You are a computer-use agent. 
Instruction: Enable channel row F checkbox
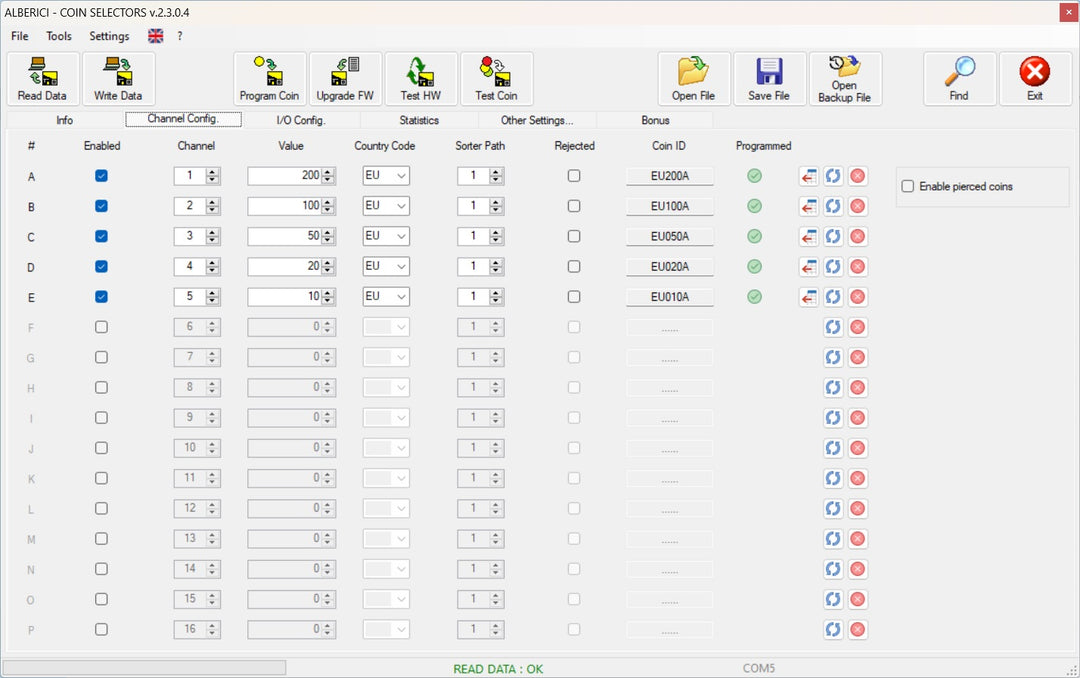coord(101,327)
